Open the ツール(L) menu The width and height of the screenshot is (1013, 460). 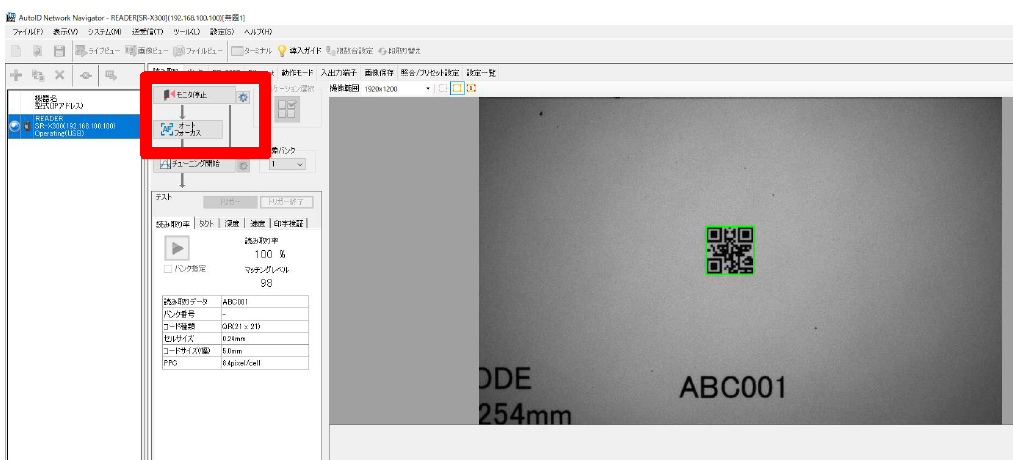(x=187, y=32)
